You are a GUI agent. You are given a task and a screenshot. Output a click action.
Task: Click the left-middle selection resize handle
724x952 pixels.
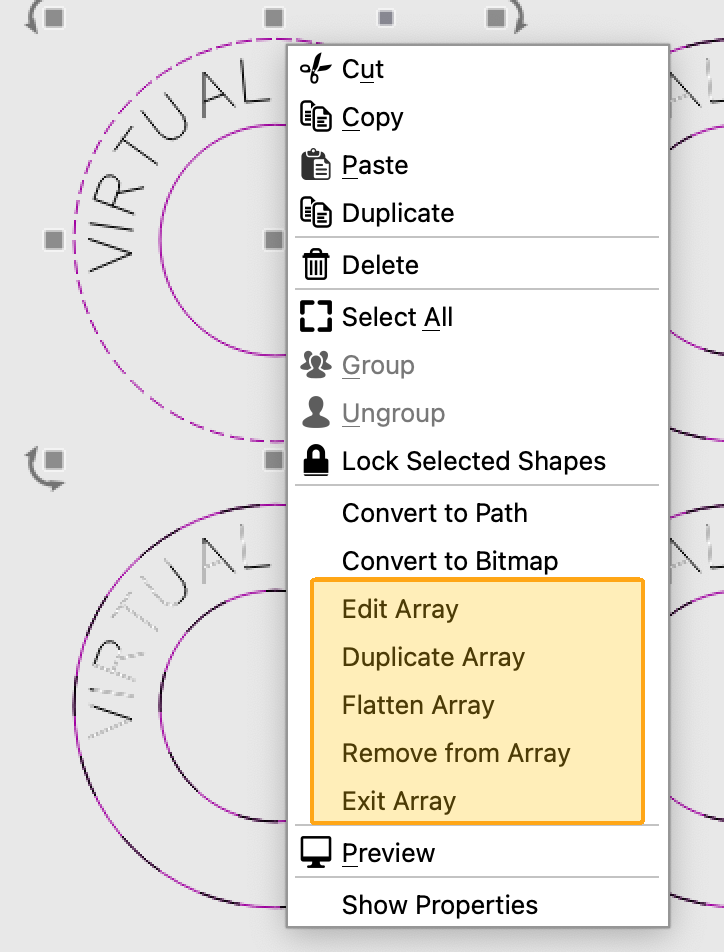coord(55,240)
